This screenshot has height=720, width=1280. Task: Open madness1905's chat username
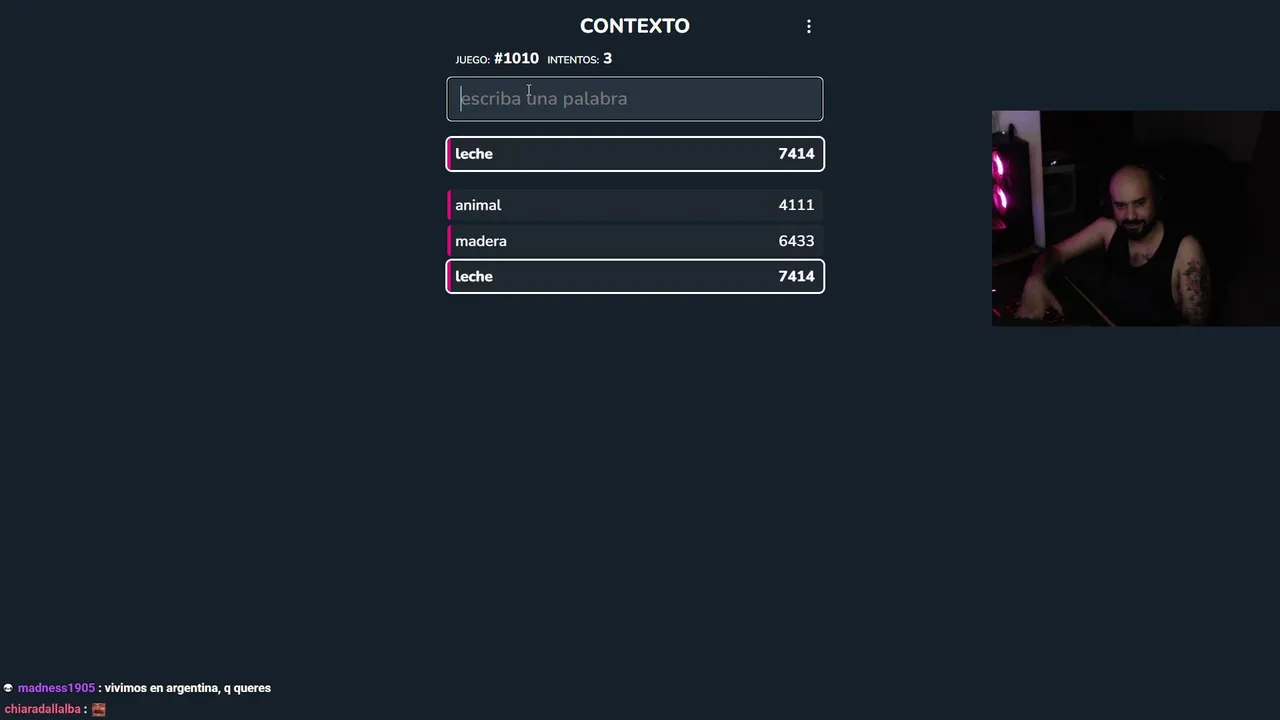(56, 688)
